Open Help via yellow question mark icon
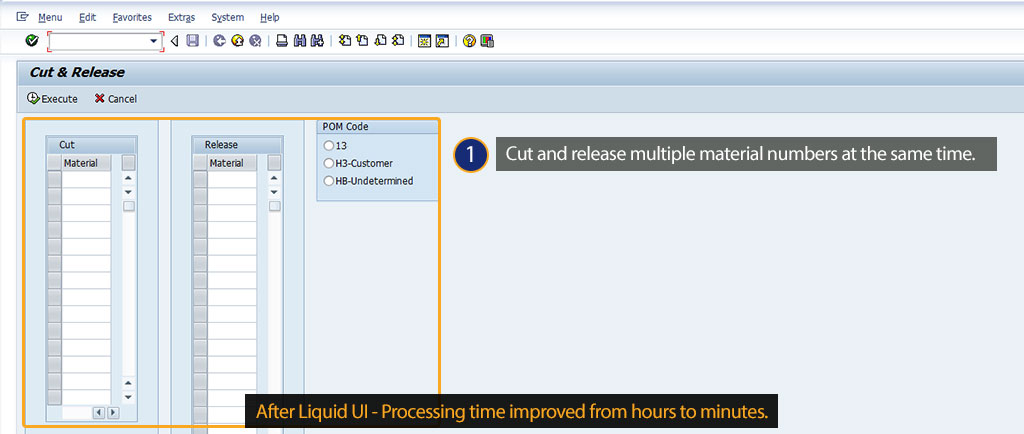 click(x=469, y=41)
